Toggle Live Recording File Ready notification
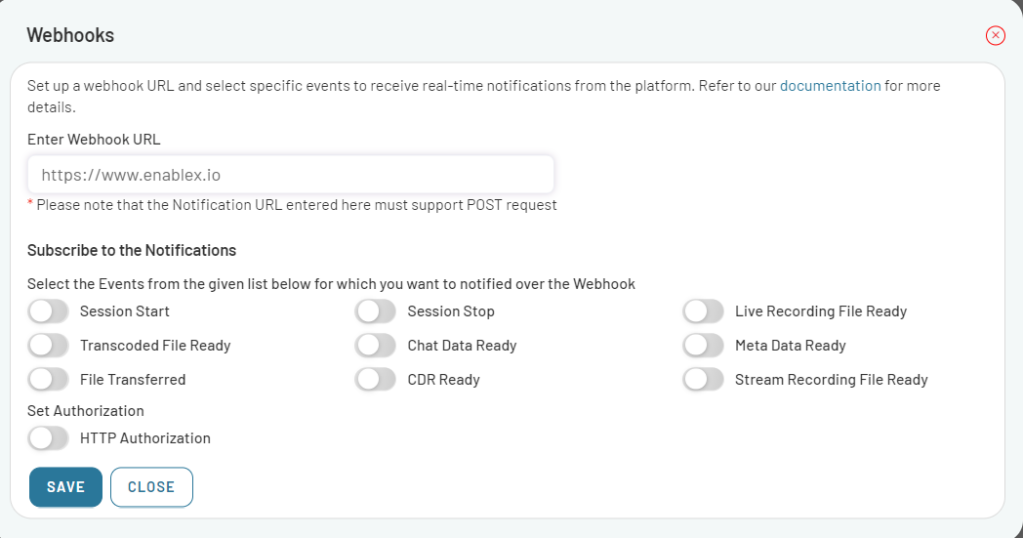Screen dimensions: 1023x538 click(x=703, y=311)
